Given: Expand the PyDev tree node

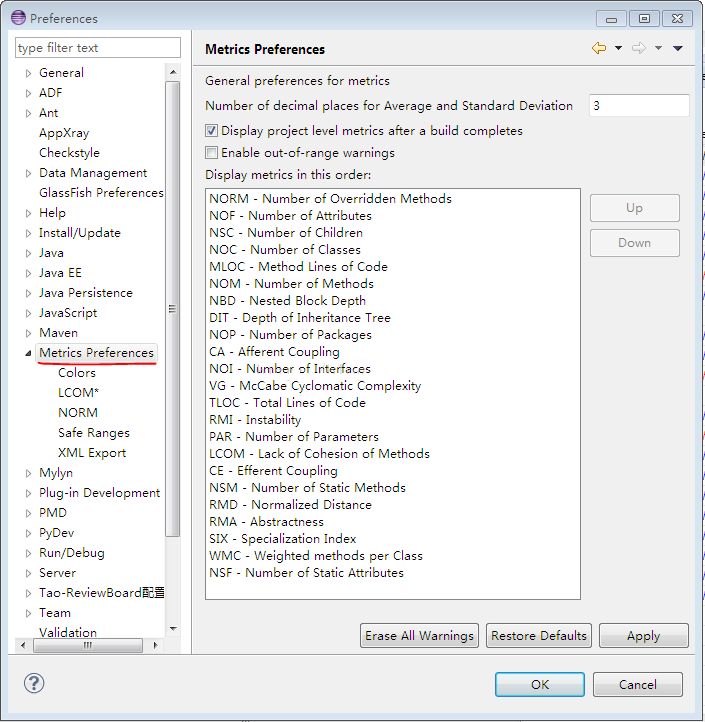Looking at the screenshot, I should pos(29,533).
